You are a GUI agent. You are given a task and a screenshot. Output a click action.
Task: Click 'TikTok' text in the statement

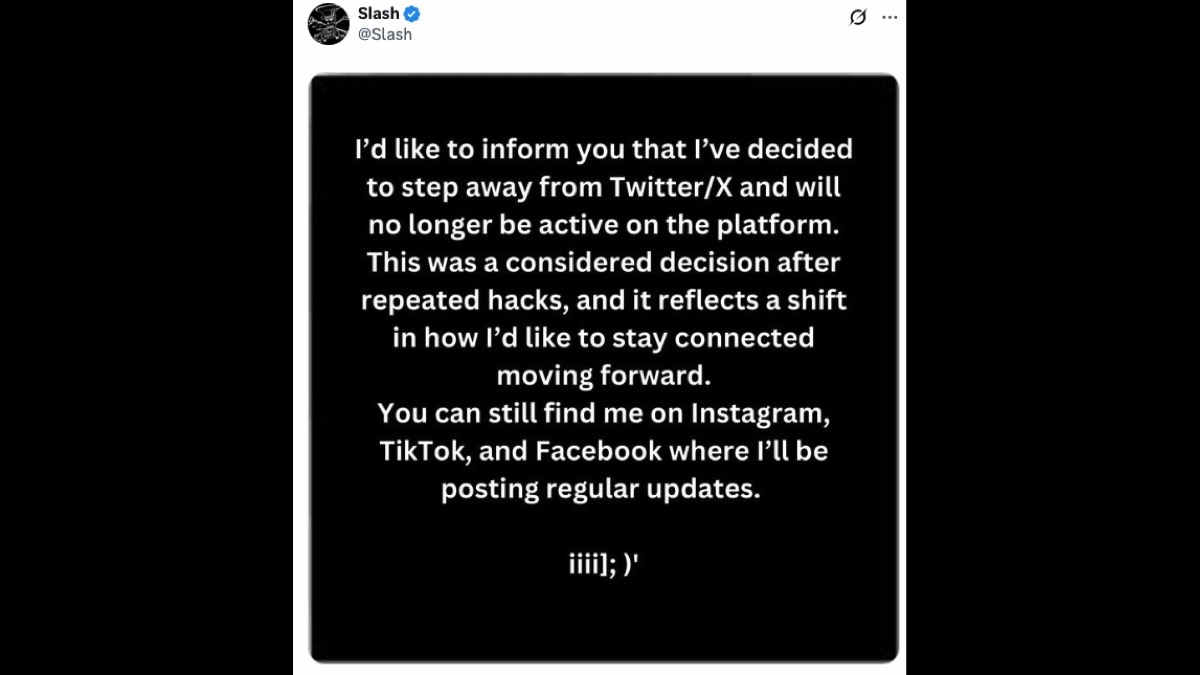[424, 451]
